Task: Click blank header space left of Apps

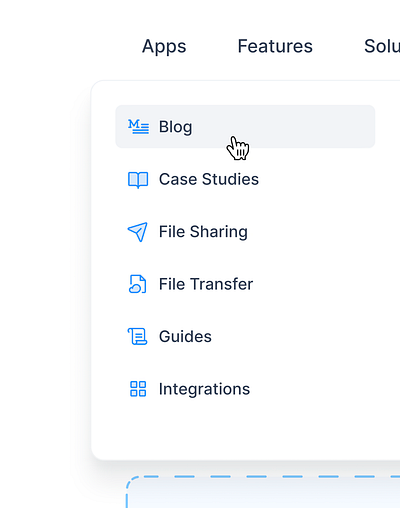Action: [67, 46]
